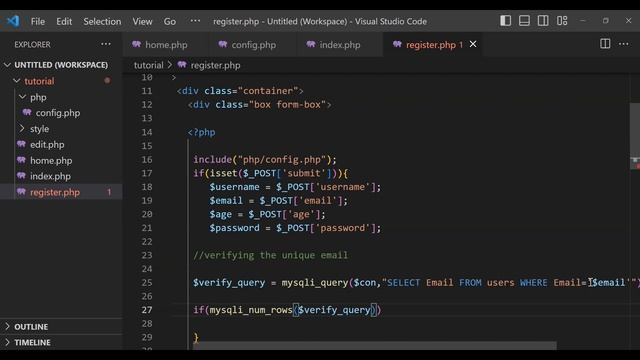640x360 pixels.
Task: Toggle the primary sidebar layout icon
Action: 505,21
